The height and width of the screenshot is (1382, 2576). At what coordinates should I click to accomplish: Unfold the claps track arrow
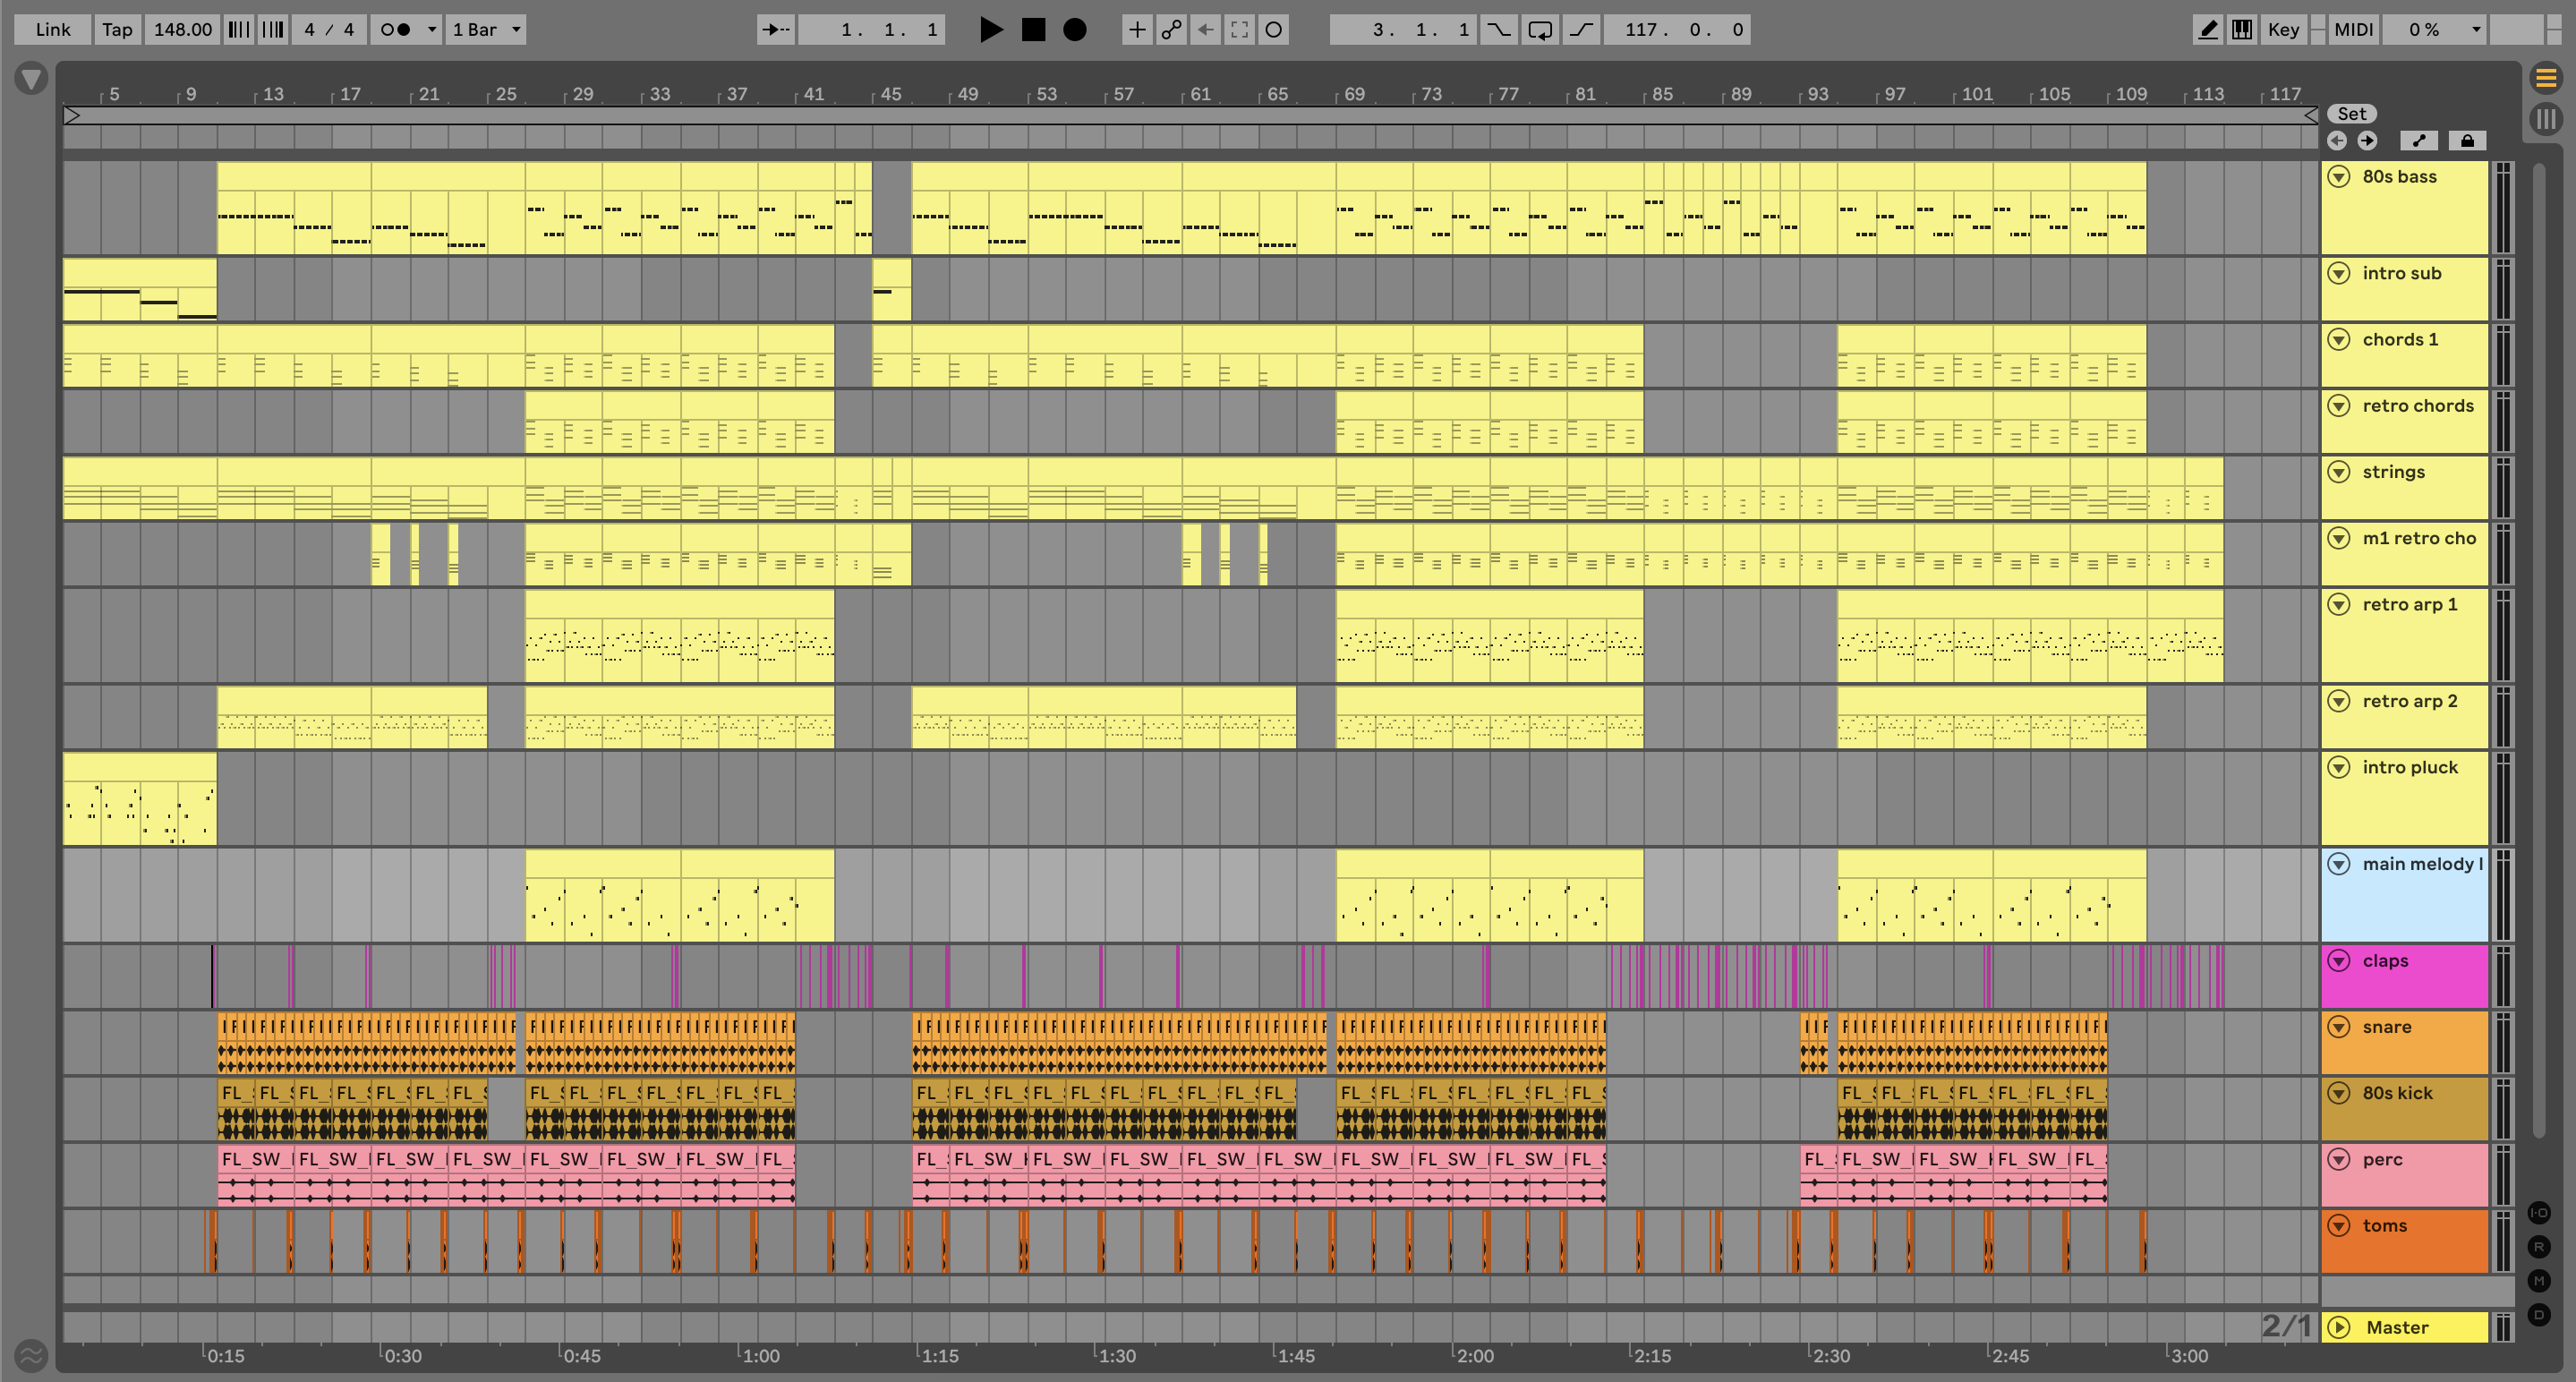[x=2338, y=961]
